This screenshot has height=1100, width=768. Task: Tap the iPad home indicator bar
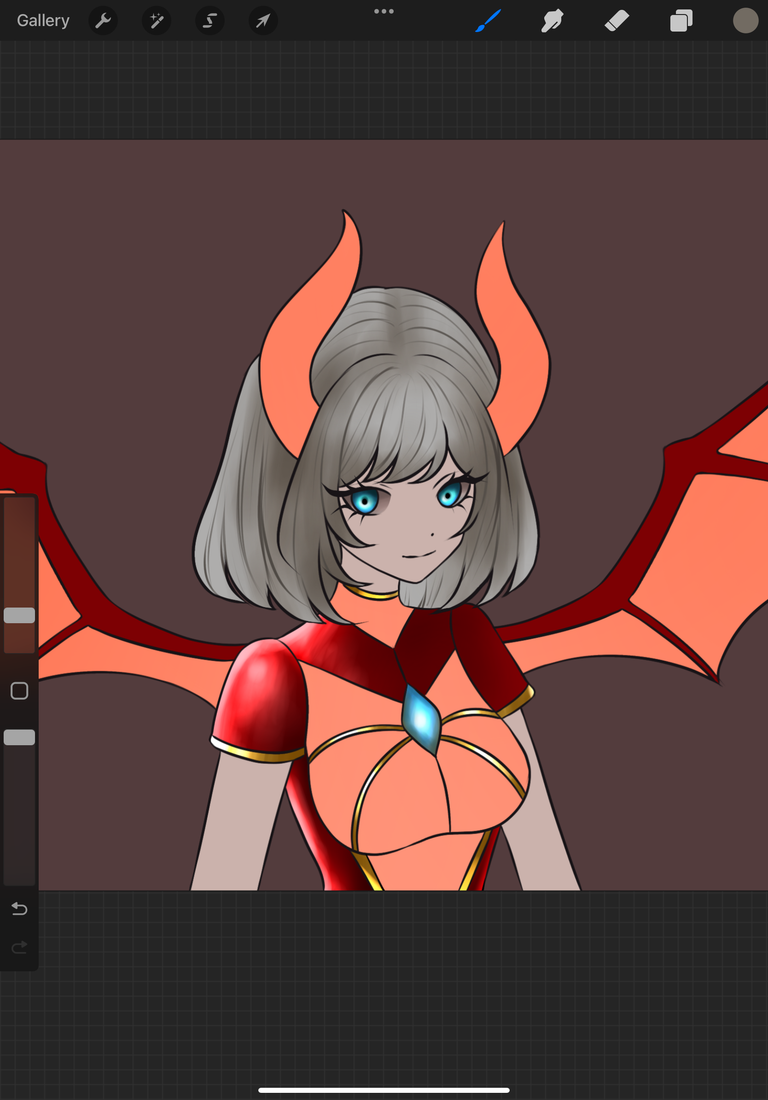tap(384, 1090)
